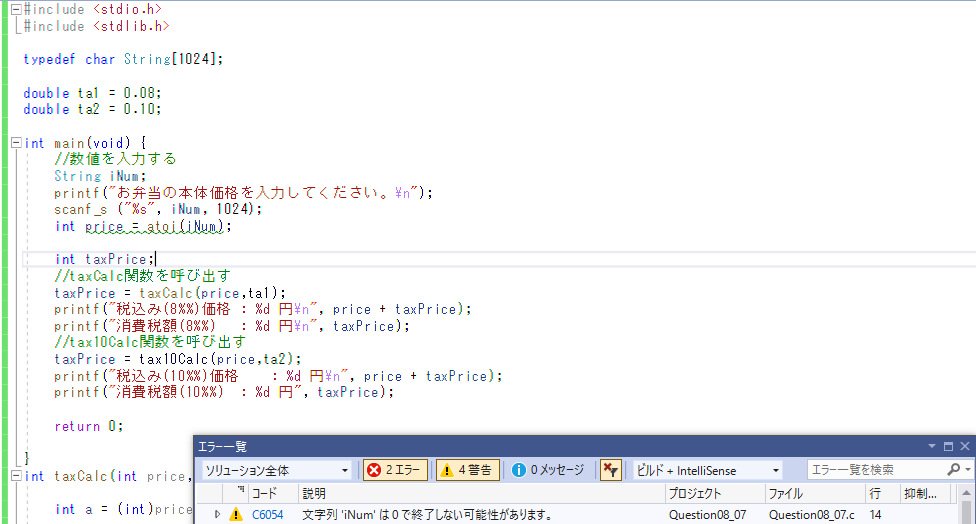Viewport: 976px width, 524px height.
Task: Toggle the 2 errors filter button
Action: pyautogui.click(x=395, y=470)
